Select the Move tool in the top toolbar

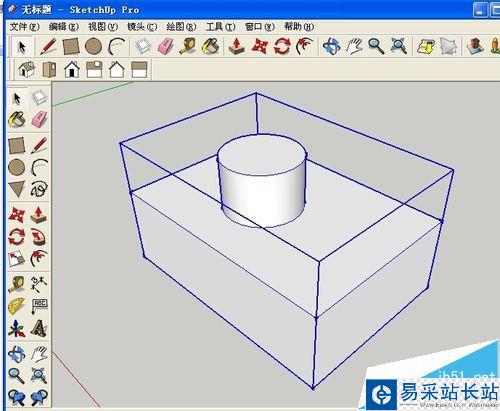(259, 46)
